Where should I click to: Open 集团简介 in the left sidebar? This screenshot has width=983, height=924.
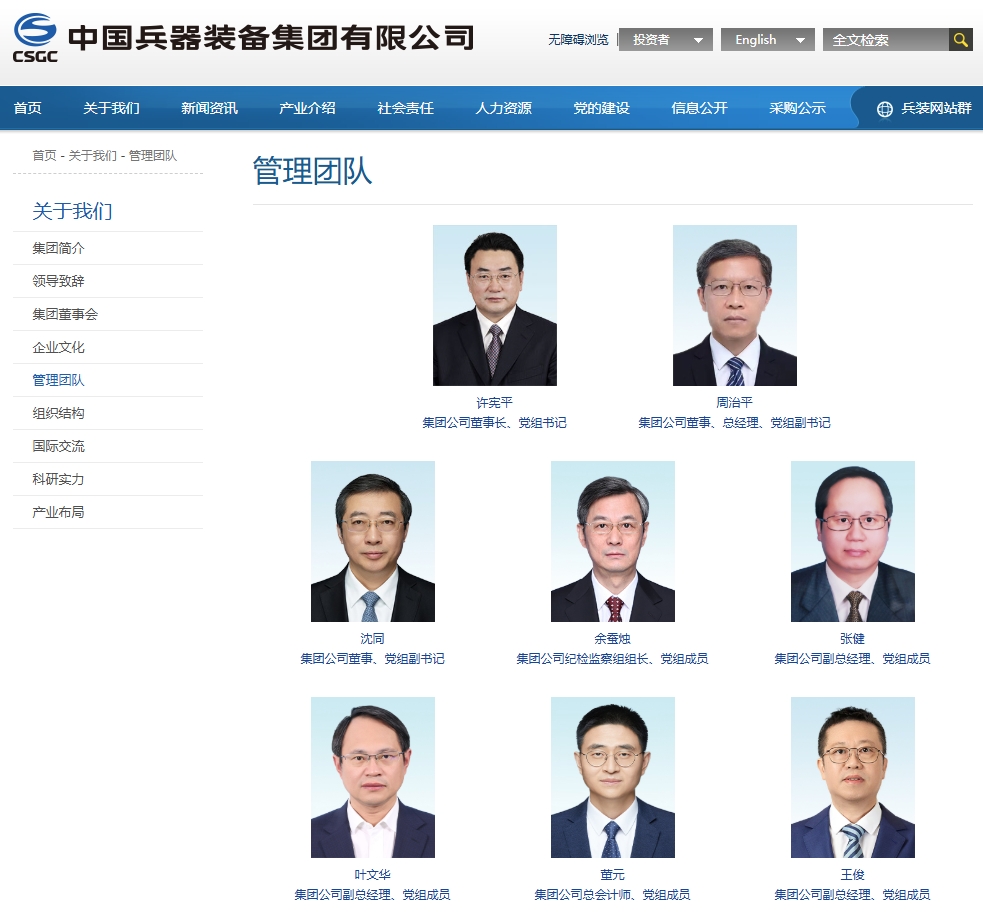pyautogui.click(x=58, y=248)
